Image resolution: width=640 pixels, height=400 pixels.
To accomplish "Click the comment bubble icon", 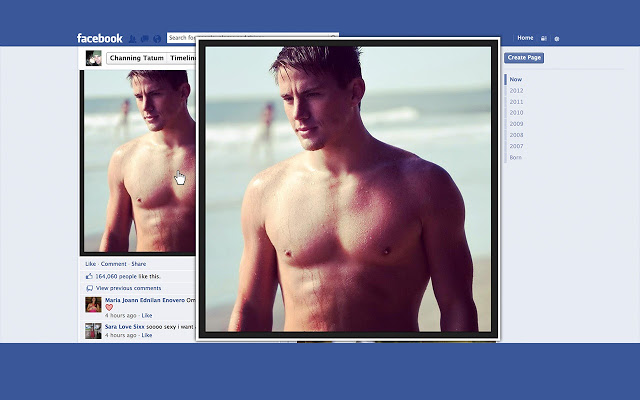I will [89, 288].
